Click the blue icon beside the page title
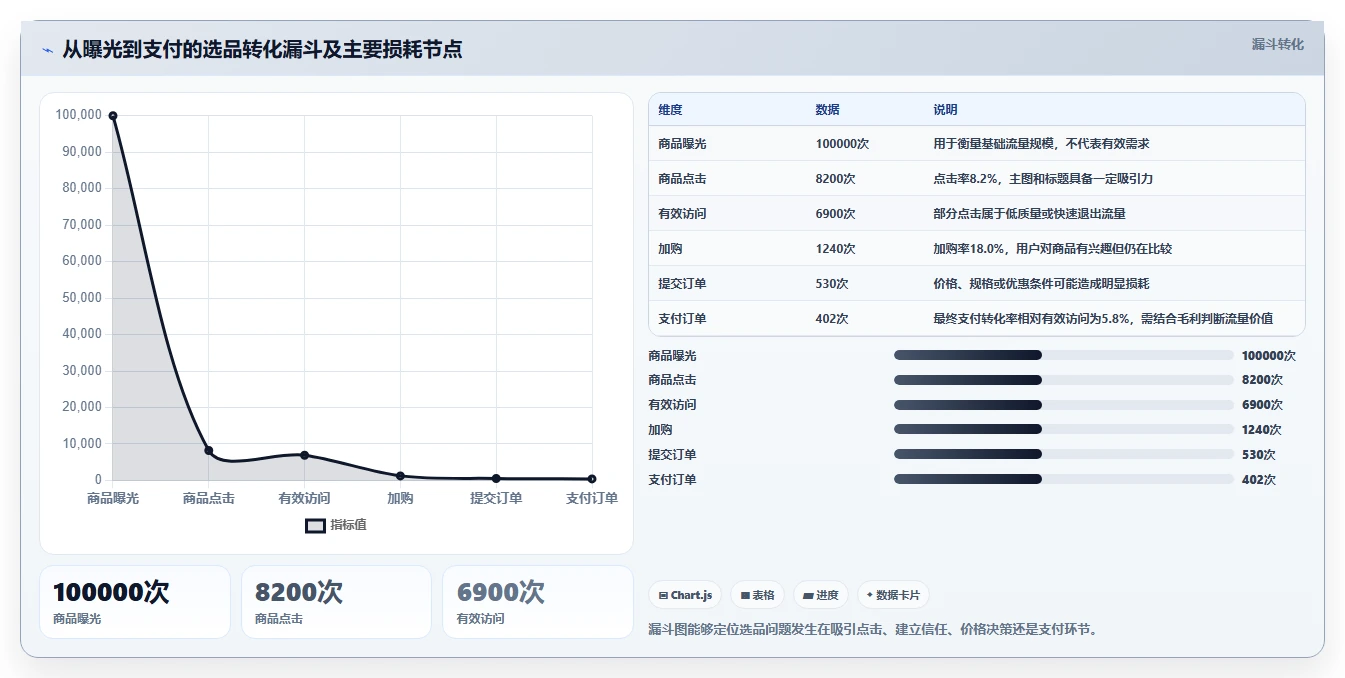Image resolution: width=1345 pixels, height=678 pixels. (x=47, y=50)
